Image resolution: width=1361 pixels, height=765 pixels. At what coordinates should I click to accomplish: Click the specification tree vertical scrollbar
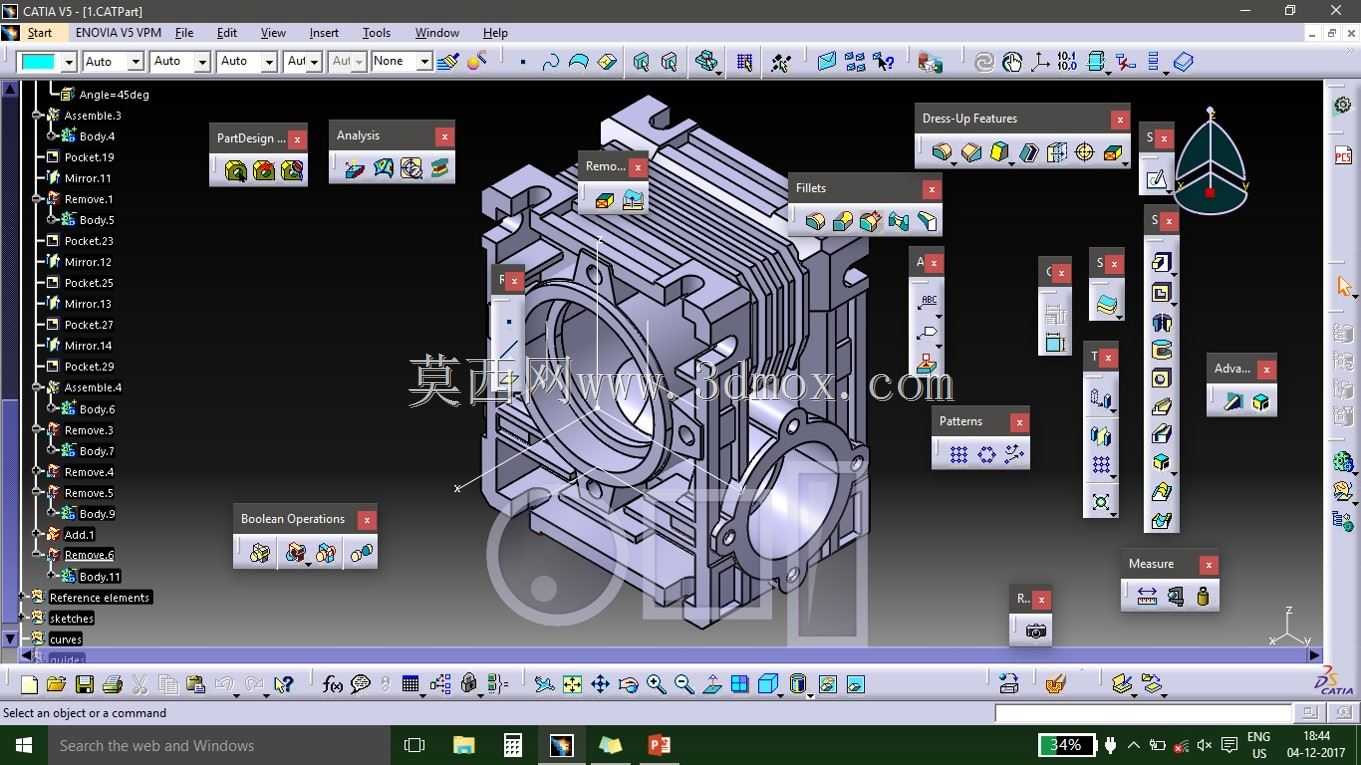coord(11,363)
